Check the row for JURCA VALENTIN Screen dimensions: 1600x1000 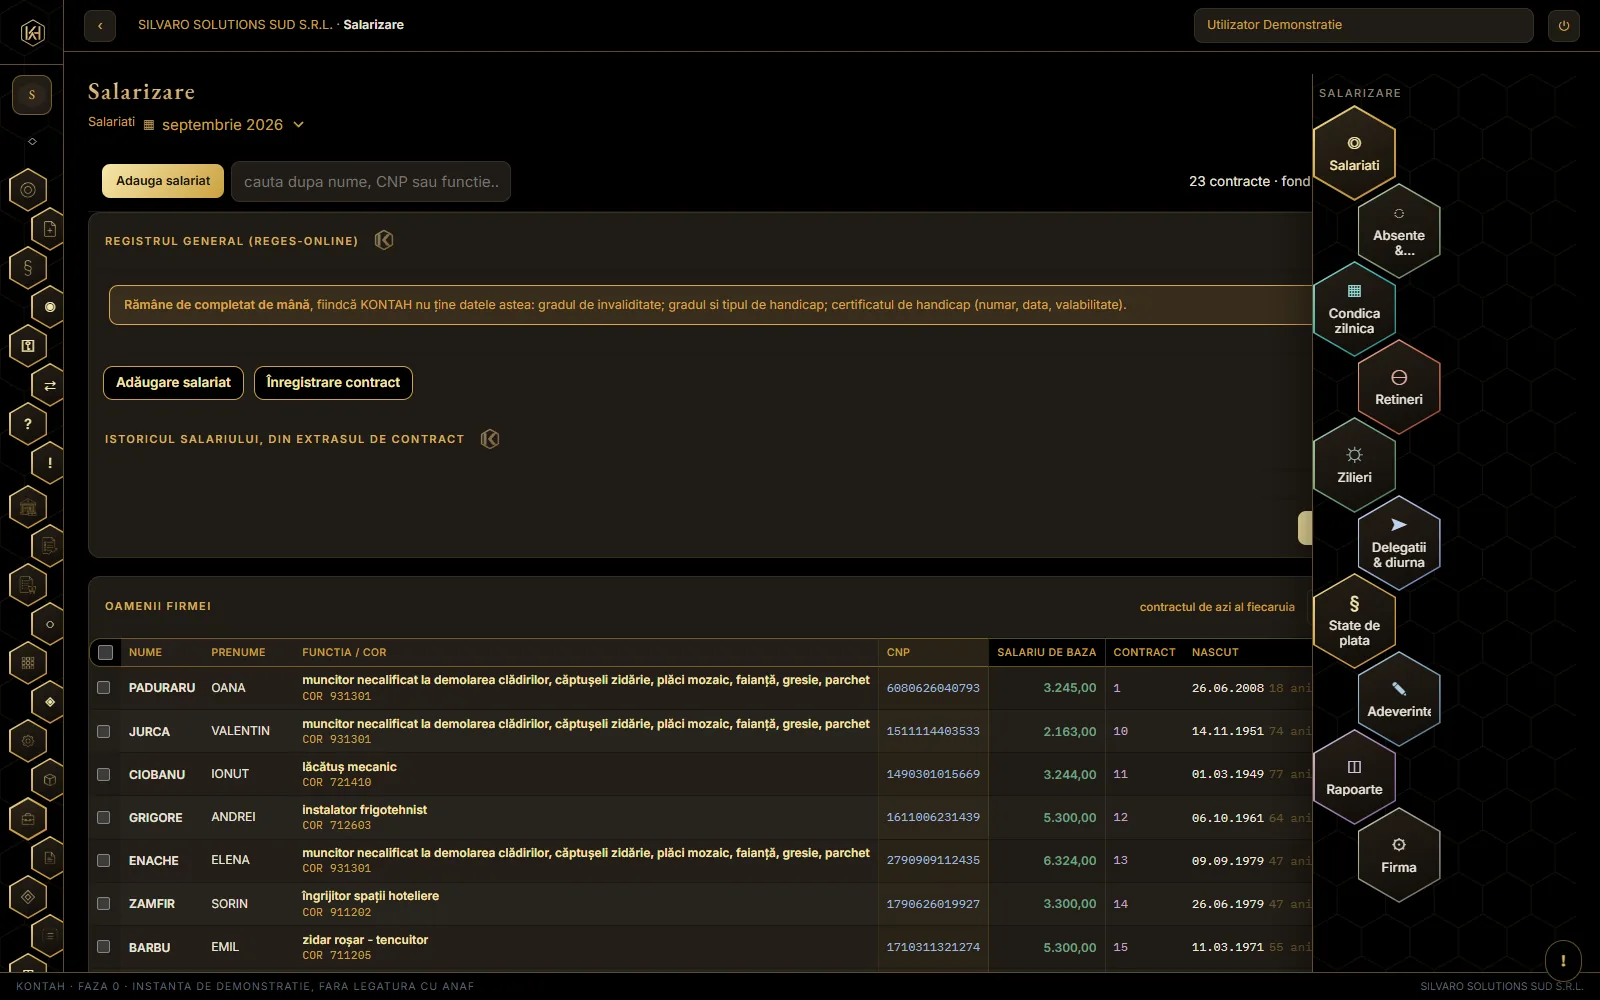click(x=103, y=731)
